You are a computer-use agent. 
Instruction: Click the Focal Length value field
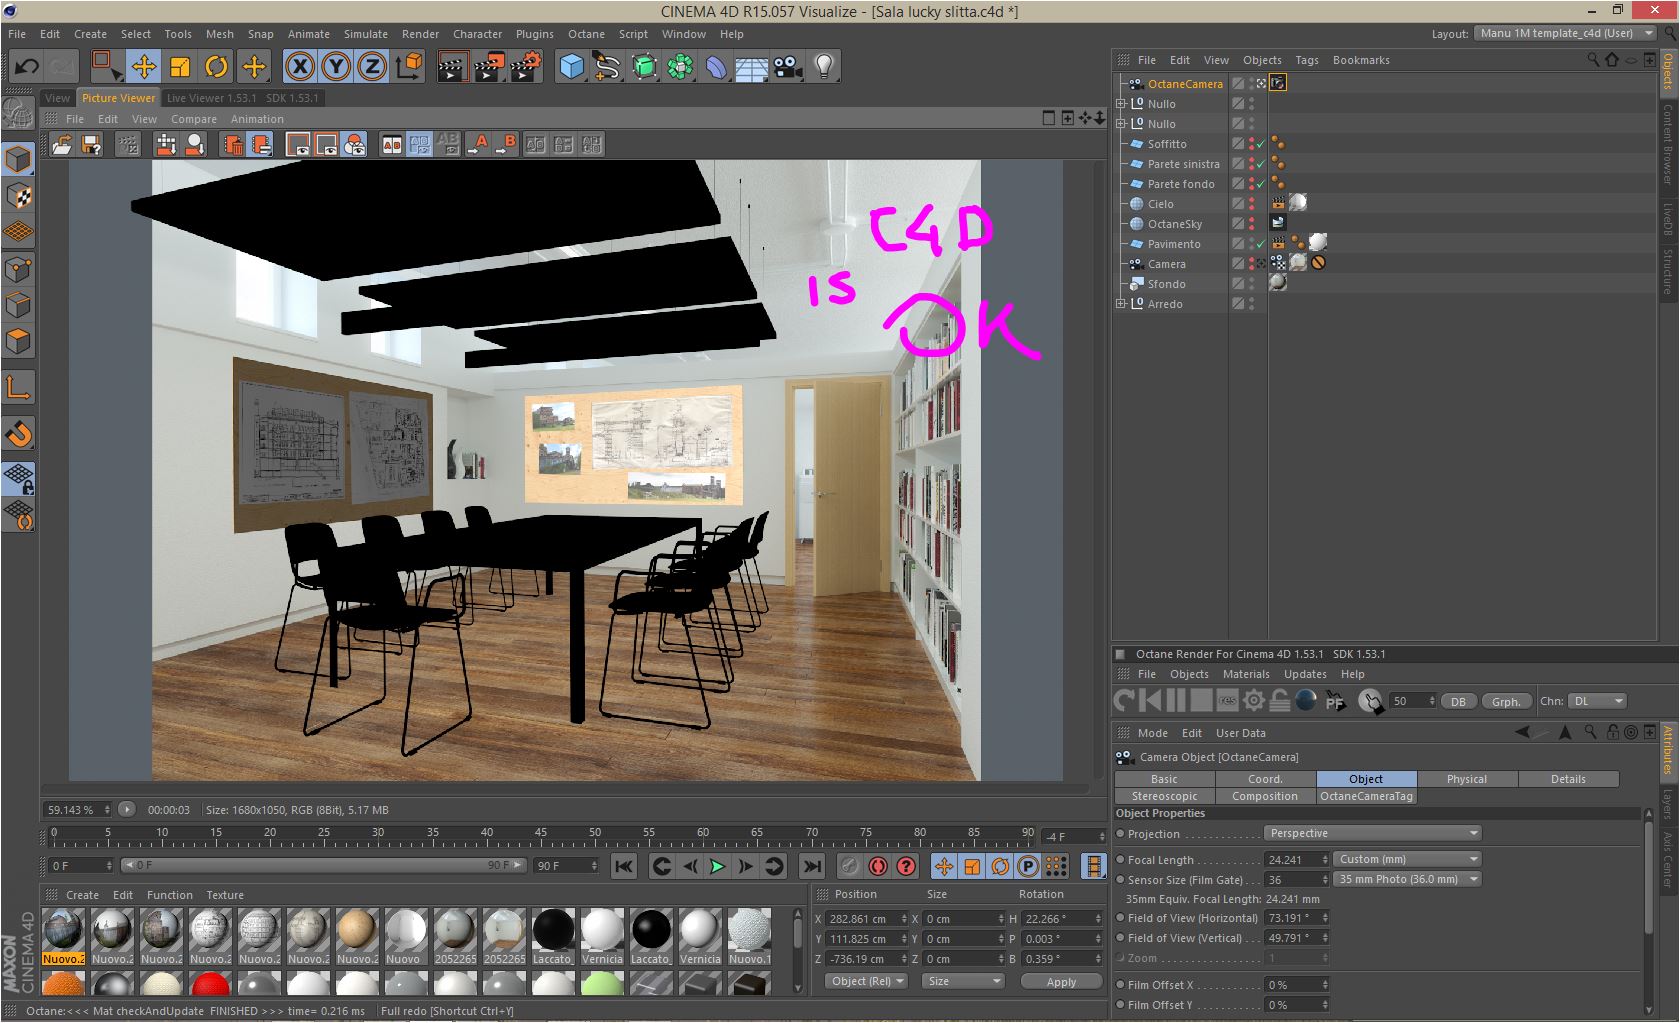pos(1297,859)
